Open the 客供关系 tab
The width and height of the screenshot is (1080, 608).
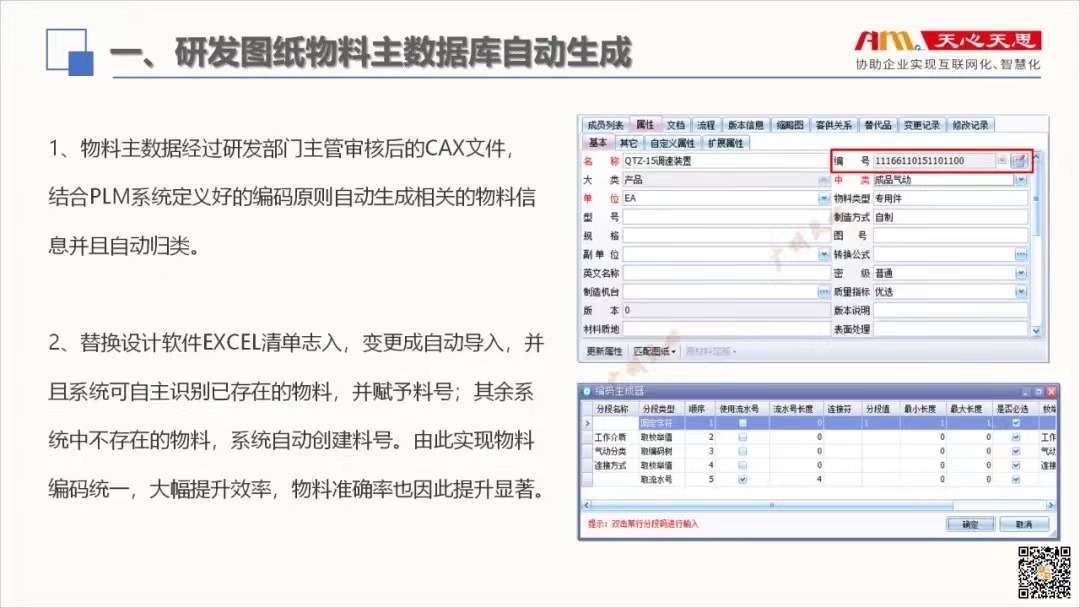pos(833,125)
